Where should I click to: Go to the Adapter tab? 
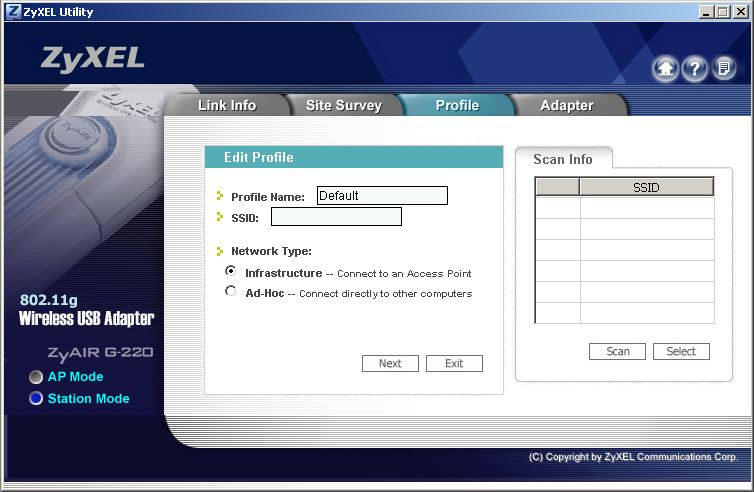pyautogui.click(x=566, y=105)
